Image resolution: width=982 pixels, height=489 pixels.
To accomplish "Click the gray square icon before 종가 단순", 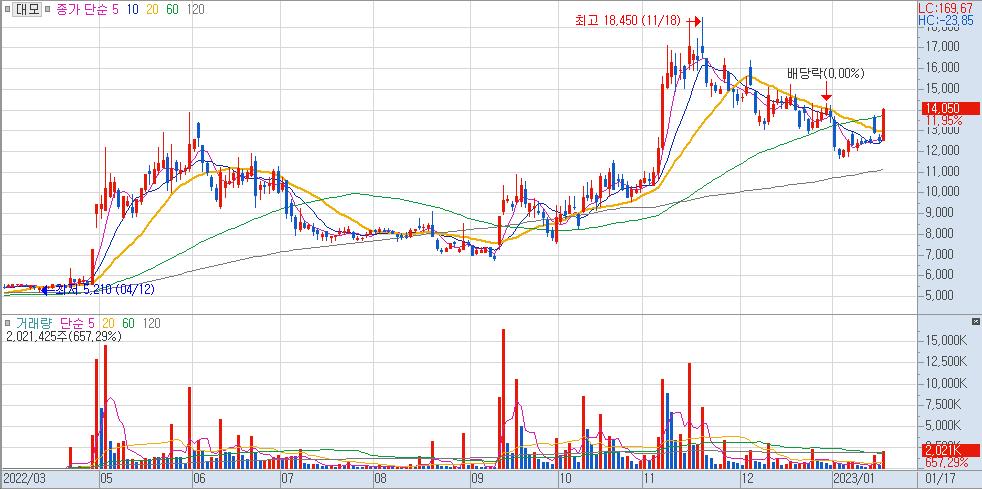I will click(48, 10).
